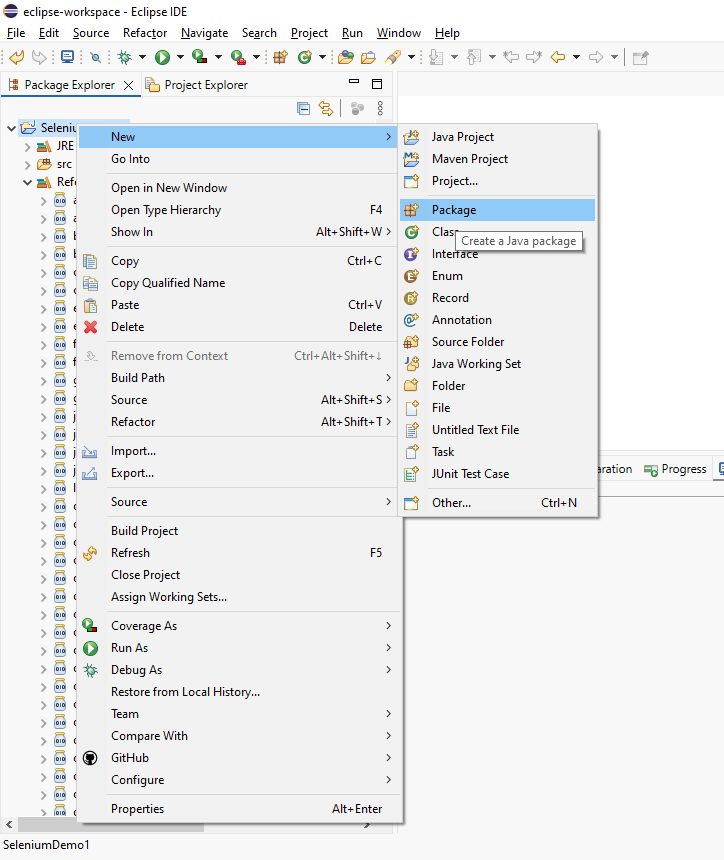This screenshot has height=860, width=724.
Task: Select Java Project from New submenu
Action: pos(497,137)
